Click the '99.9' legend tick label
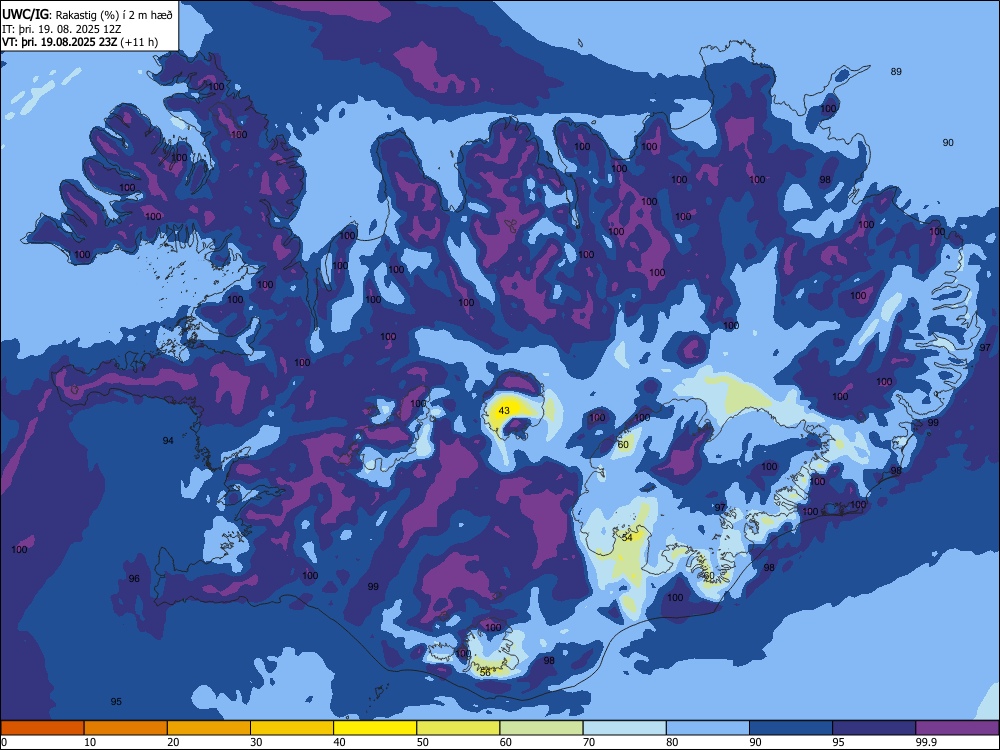 click(x=926, y=742)
